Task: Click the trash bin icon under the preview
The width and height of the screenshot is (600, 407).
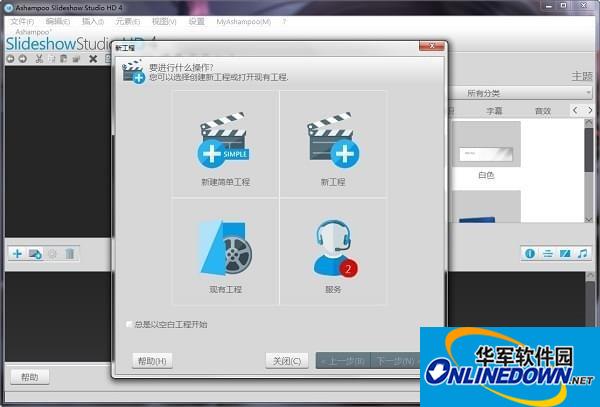Action: point(70,254)
